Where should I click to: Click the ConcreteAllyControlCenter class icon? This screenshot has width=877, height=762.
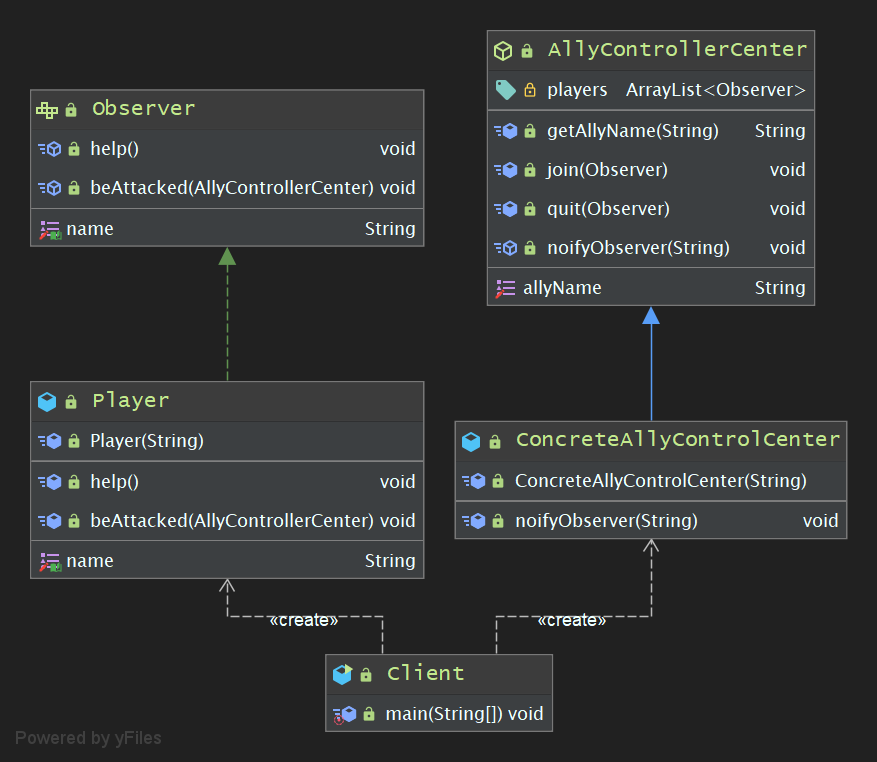[x=471, y=441]
